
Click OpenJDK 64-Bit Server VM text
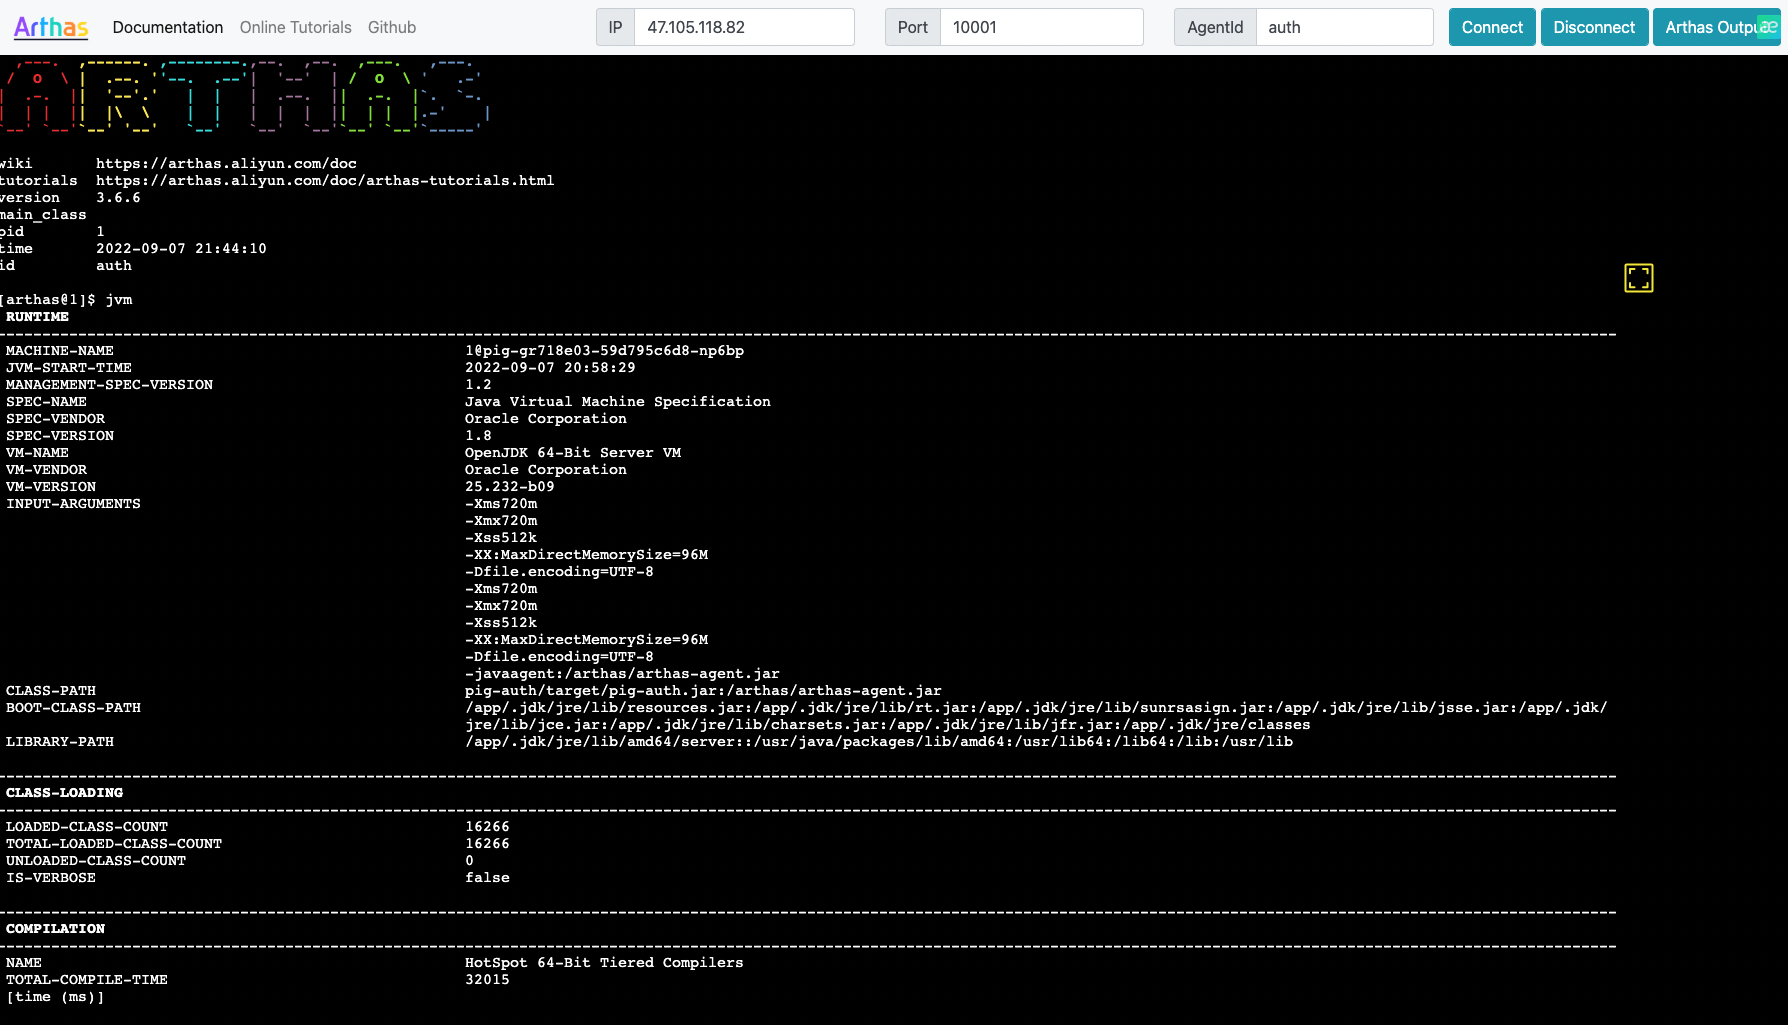[573, 453]
